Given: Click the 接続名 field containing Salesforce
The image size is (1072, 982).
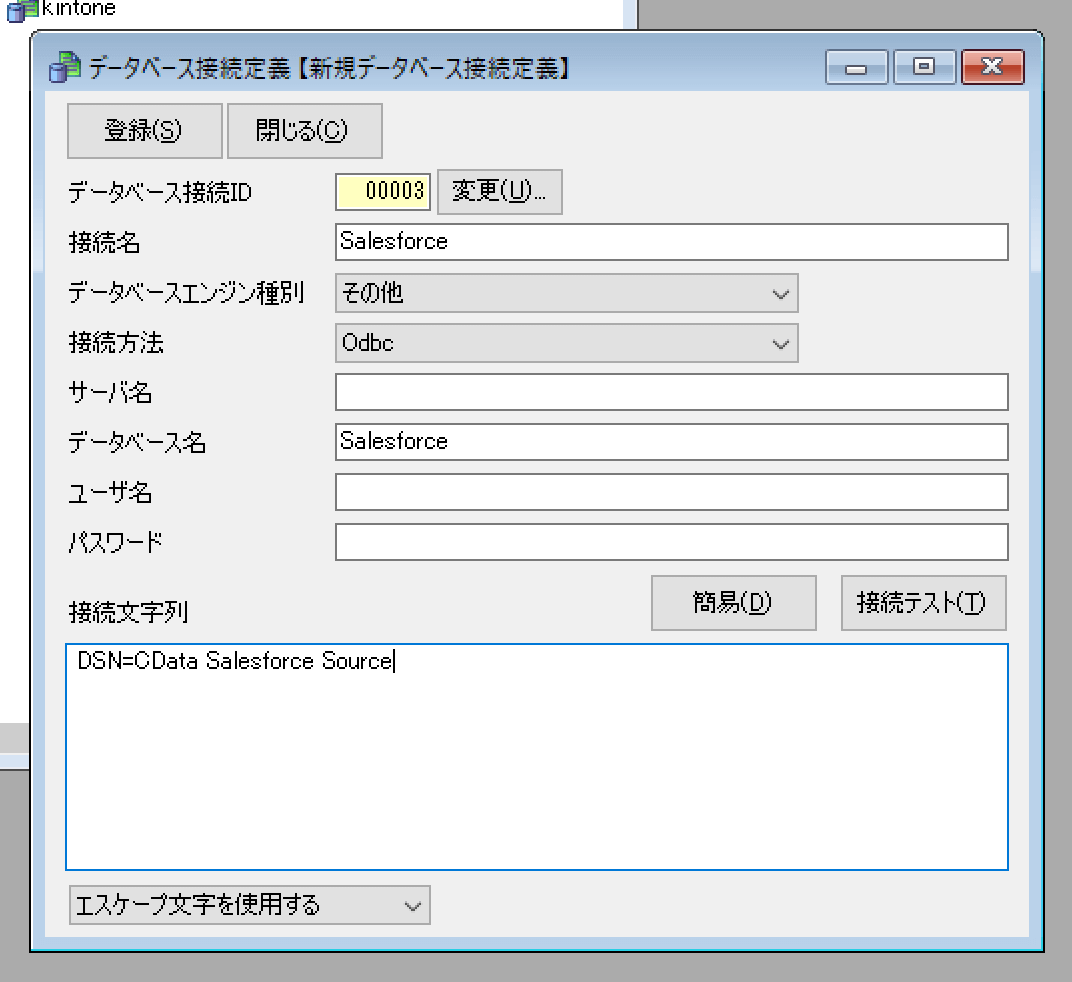Looking at the screenshot, I should [671, 242].
